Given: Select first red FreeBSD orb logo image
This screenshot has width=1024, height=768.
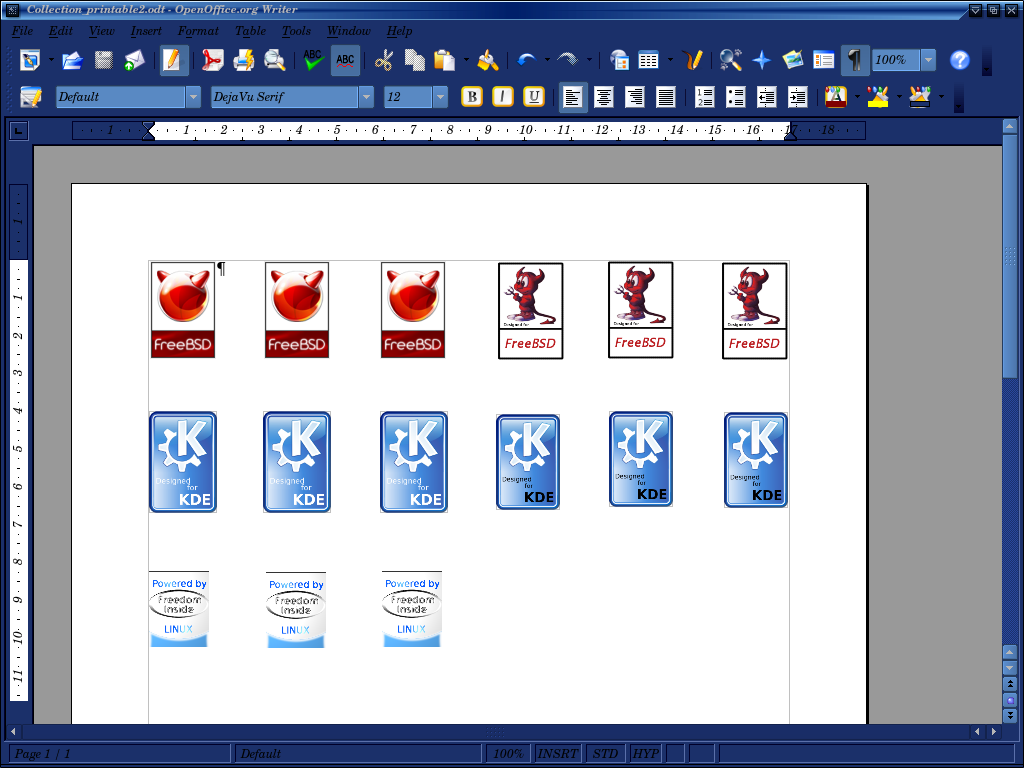Looking at the screenshot, I should [x=183, y=310].
